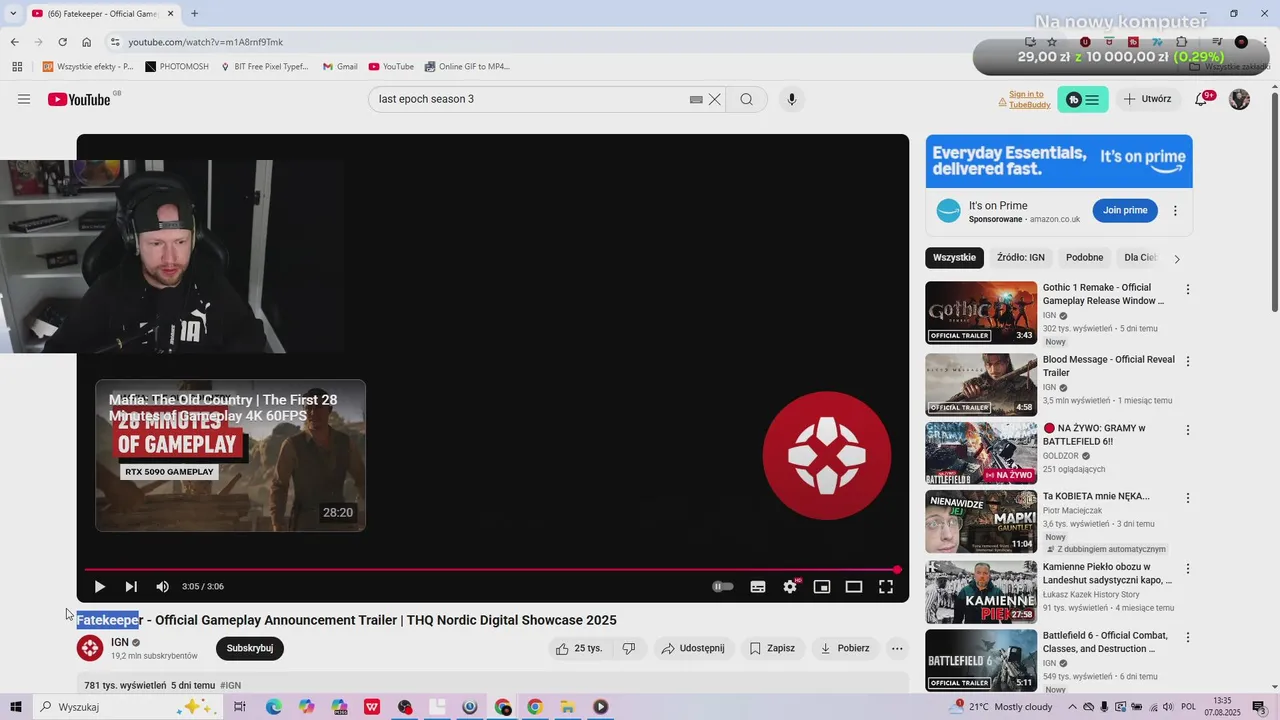Open the PHOTOMOSH bookmark
The height and width of the screenshot is (720, 1280).
pyautogui.click(x=177, y=67)
